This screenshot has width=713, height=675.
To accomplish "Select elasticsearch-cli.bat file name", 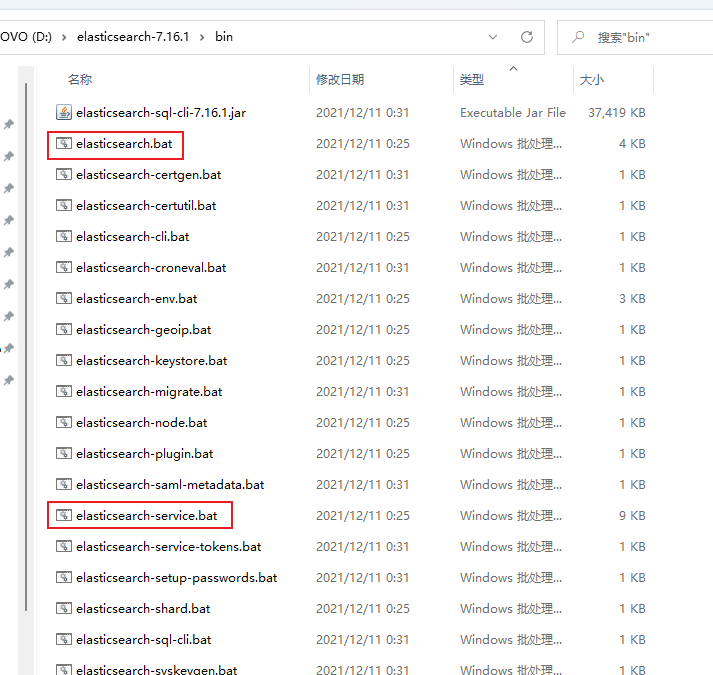I will (132, 237).
